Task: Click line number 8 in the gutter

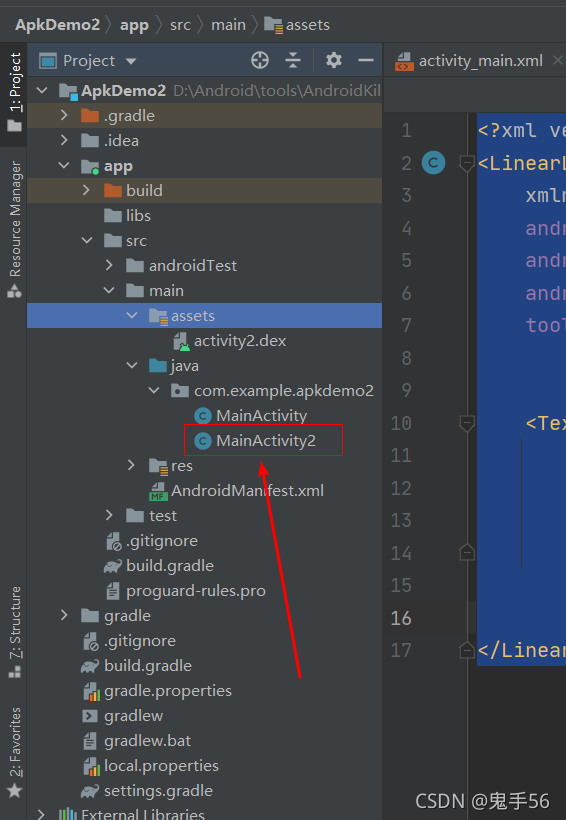Action: tap(406, 358)
